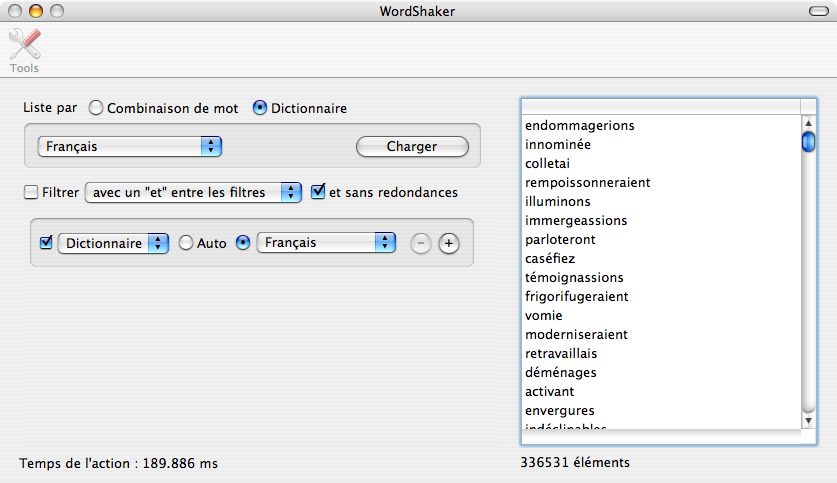837x483 pixels.
Task: Open the Dictionnaire filter type dropdown
Action: tap(113, 243)
